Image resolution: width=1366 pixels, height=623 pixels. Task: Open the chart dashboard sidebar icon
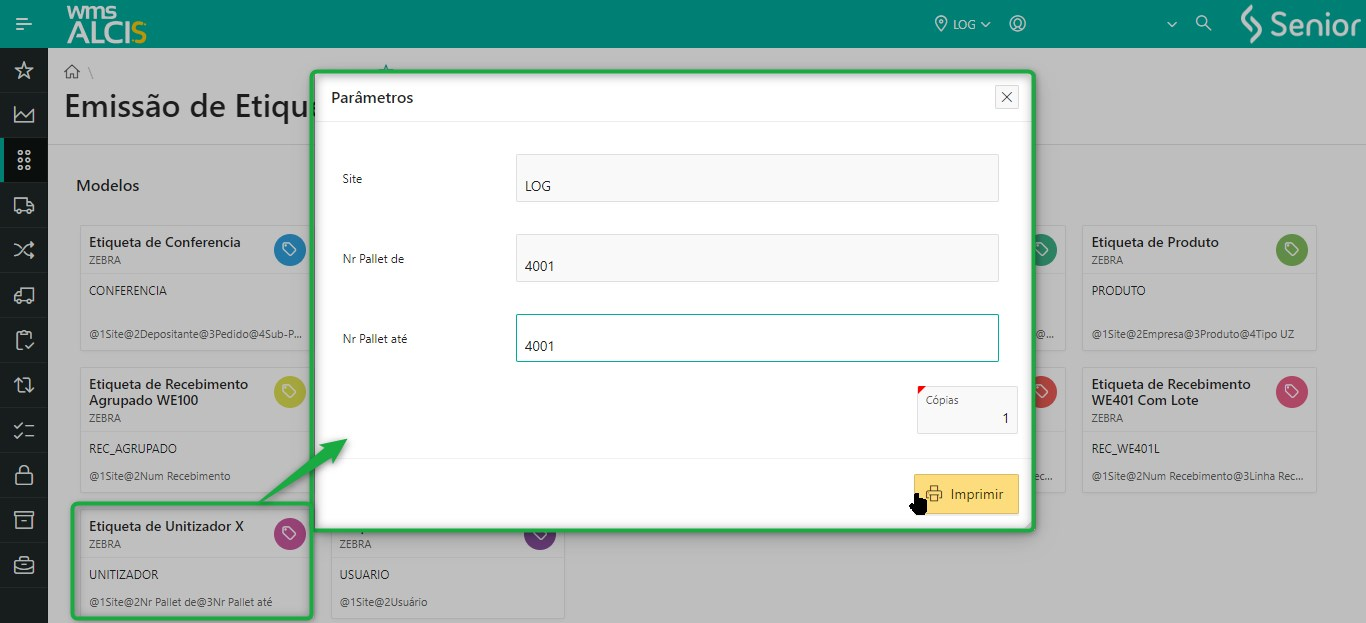coord(24,115)
